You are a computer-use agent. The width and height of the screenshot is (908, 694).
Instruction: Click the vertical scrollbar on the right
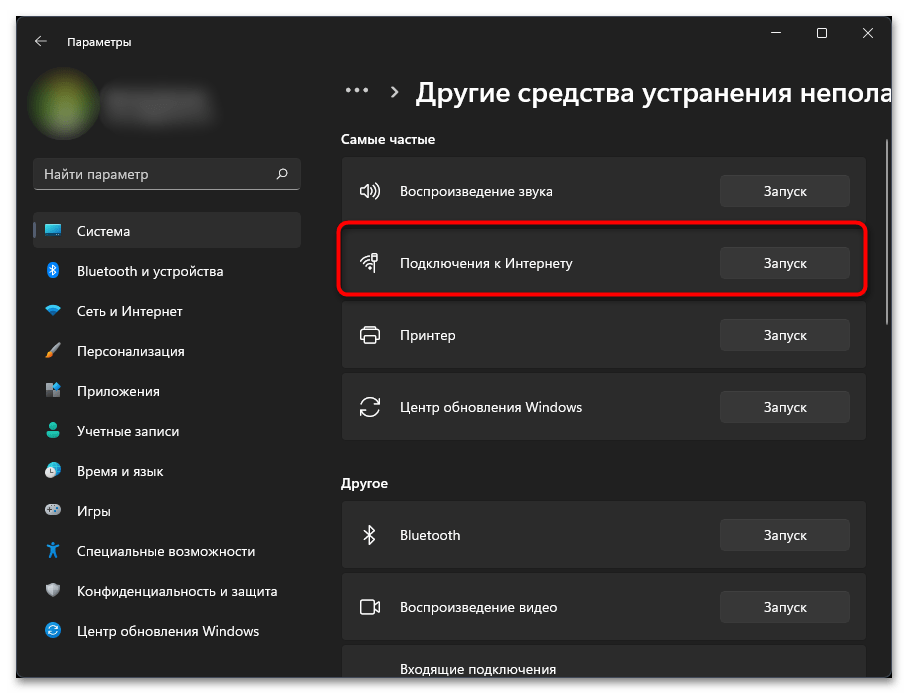click(887, 230)
